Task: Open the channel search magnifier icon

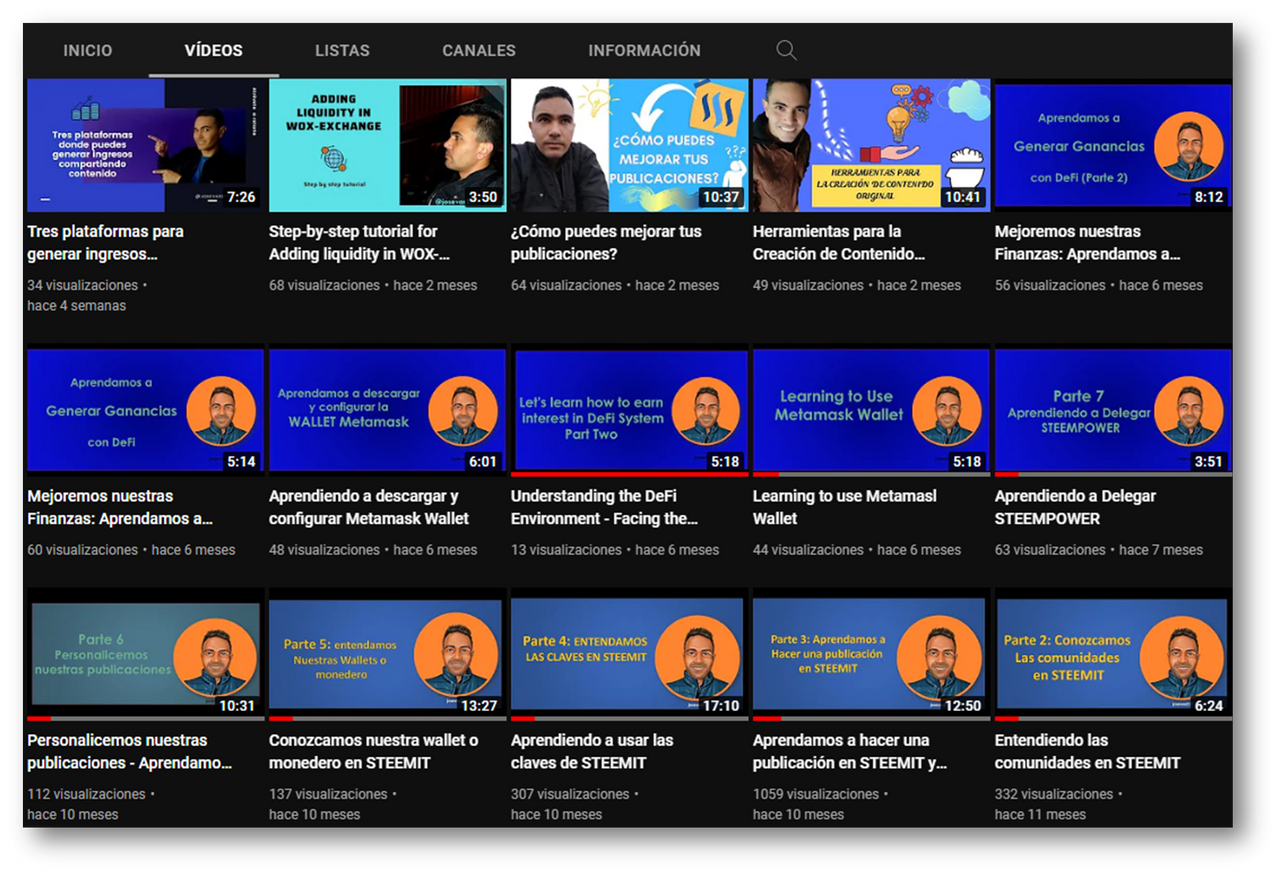Action: pos(786,50)
